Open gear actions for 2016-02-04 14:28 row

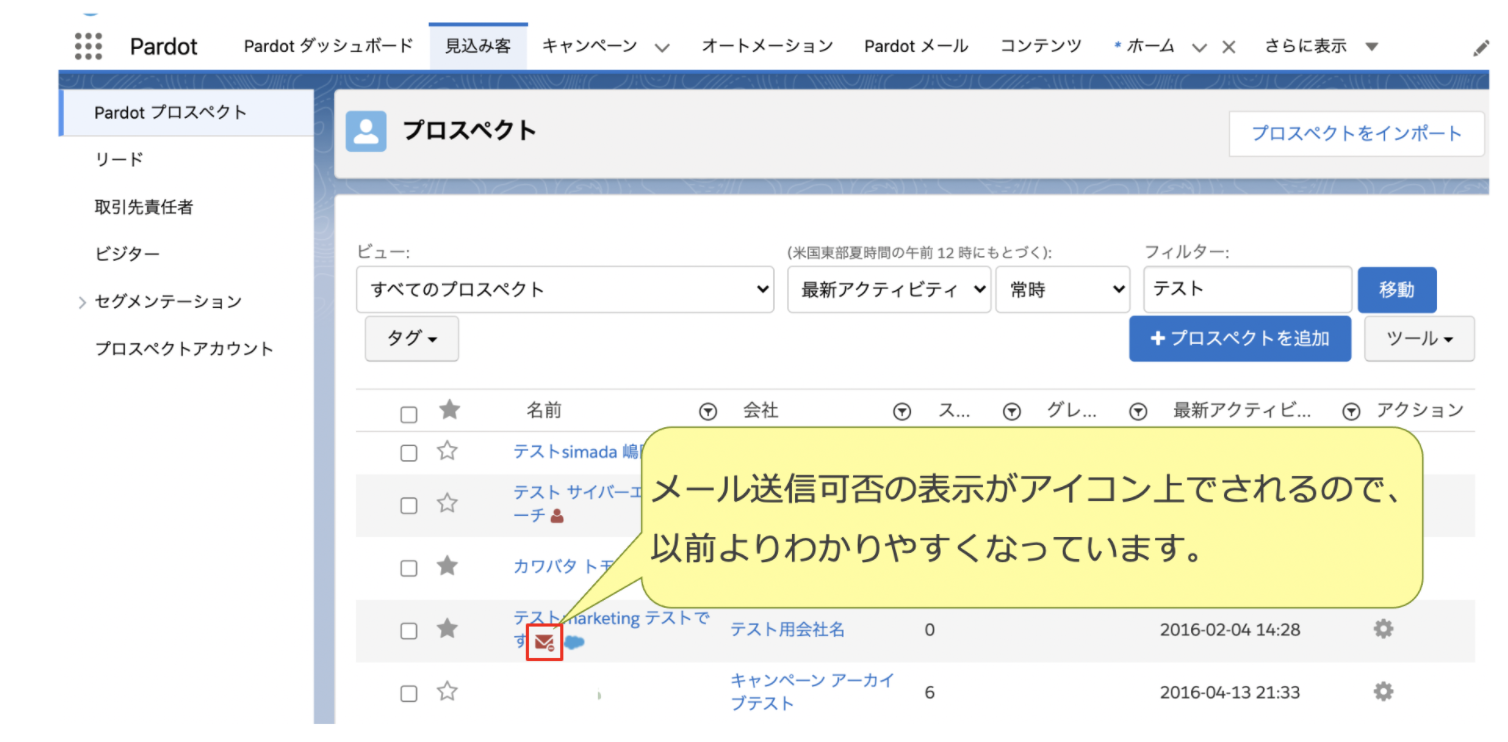tap(1383, 628)
